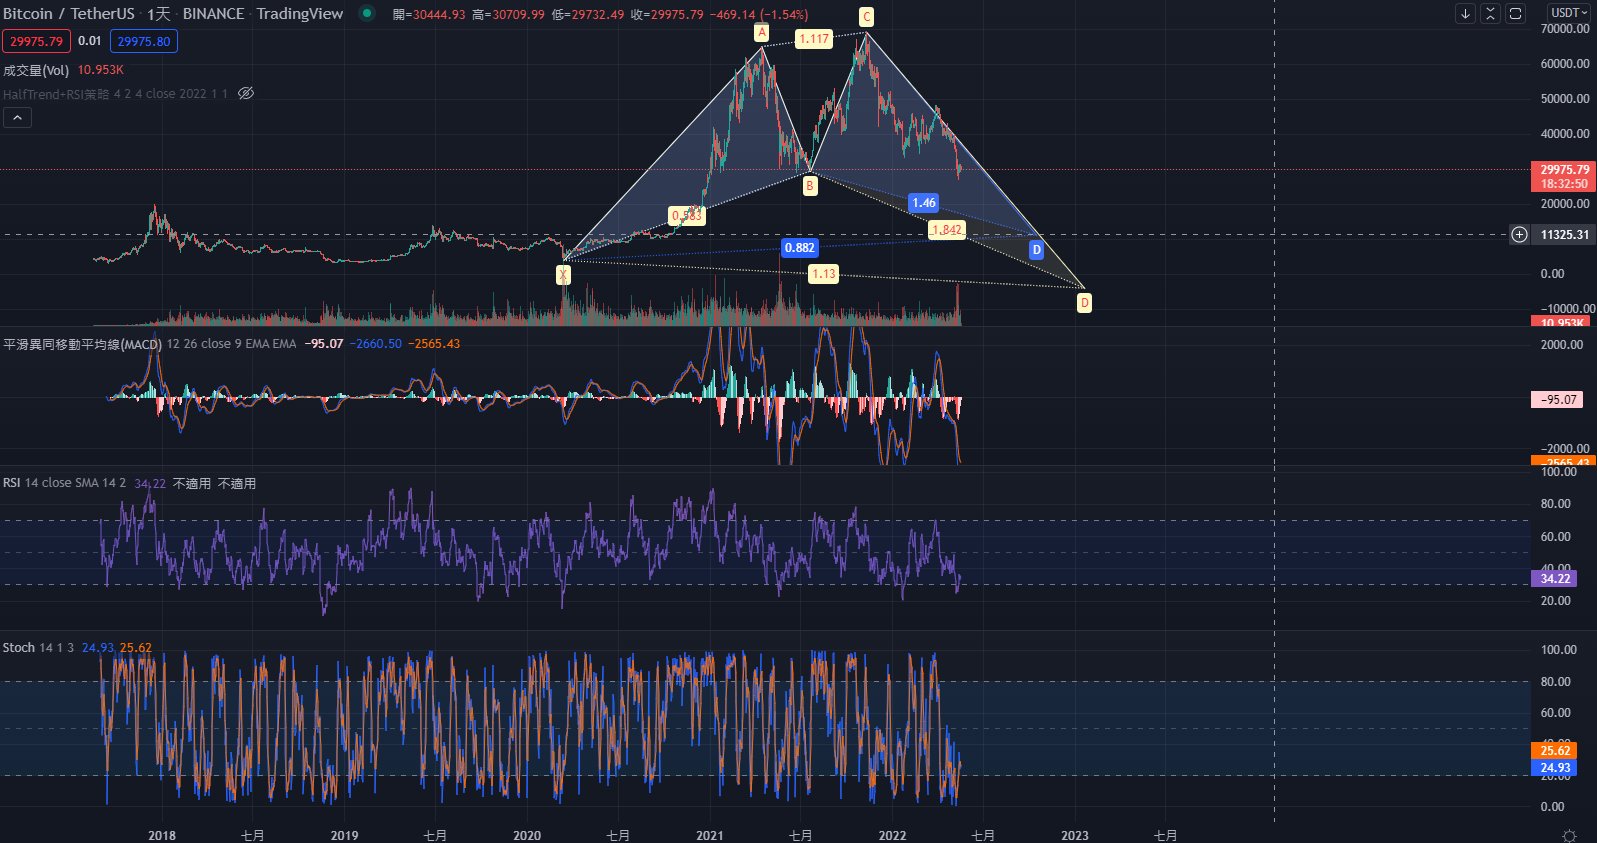Click the blue buy price 29975.80 button
The width and height of the screenshot is (1597, 843).
[x=144, y=41]
